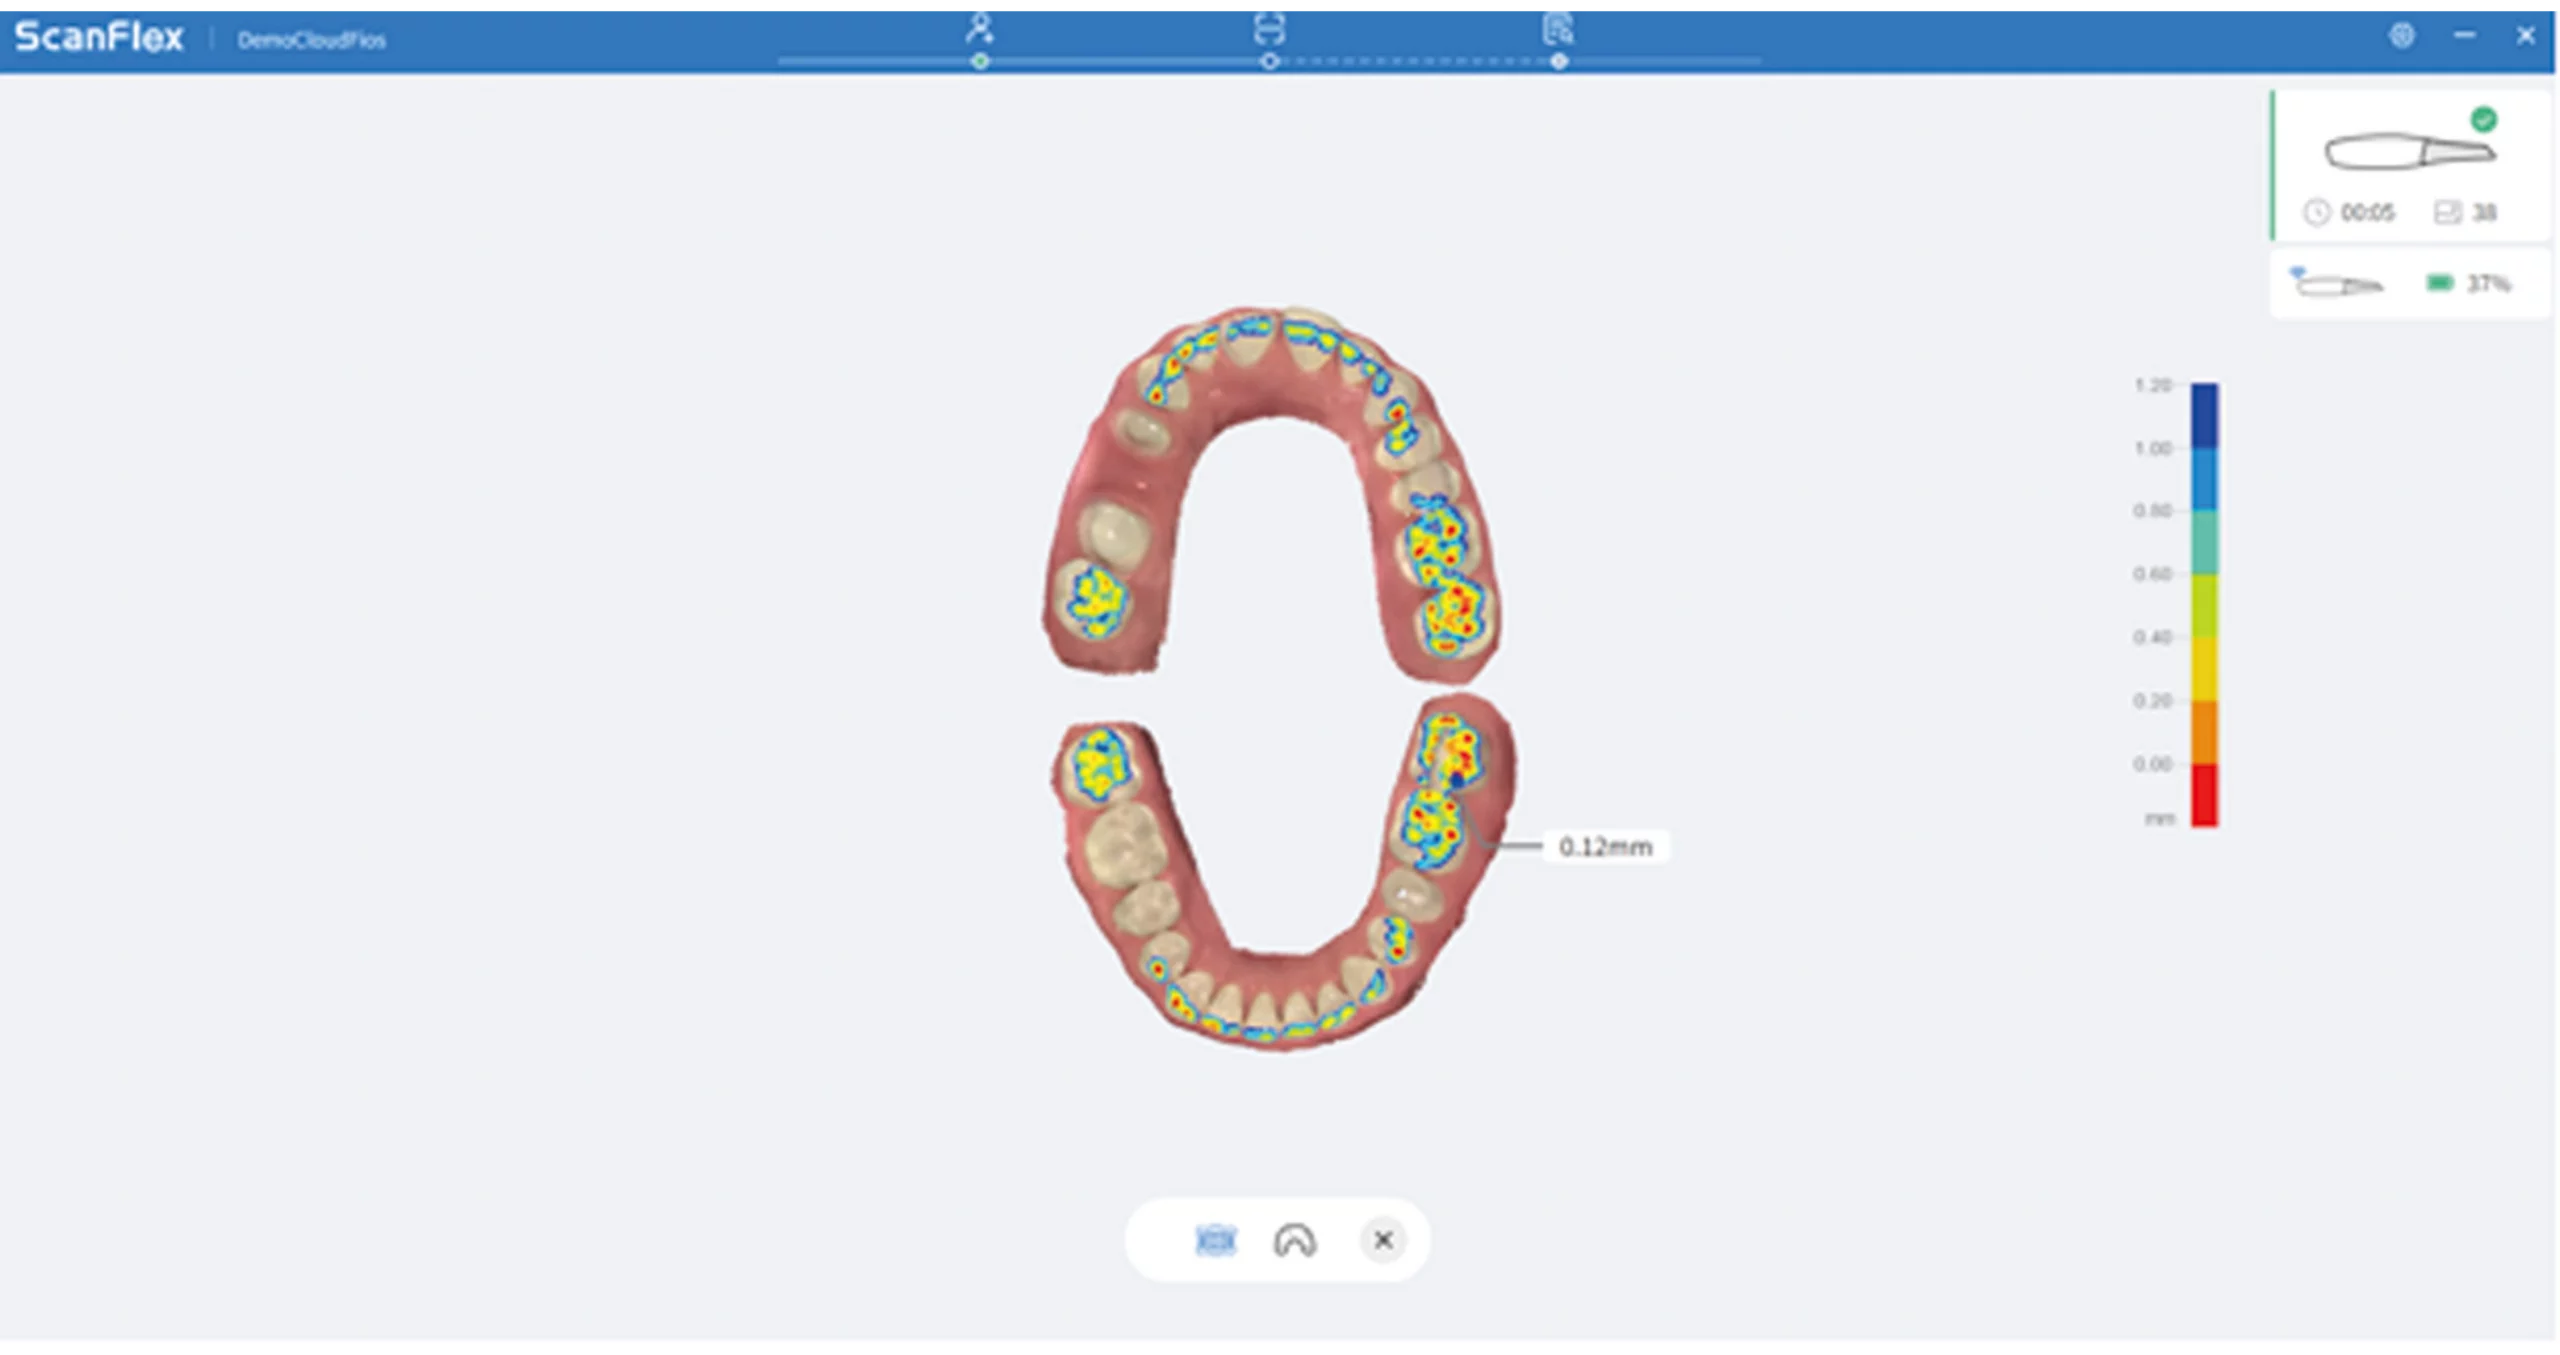Select the last workflow progress marker
The height and width of the screenshot is (1355, 2560).
click(x=1559, y=61)
